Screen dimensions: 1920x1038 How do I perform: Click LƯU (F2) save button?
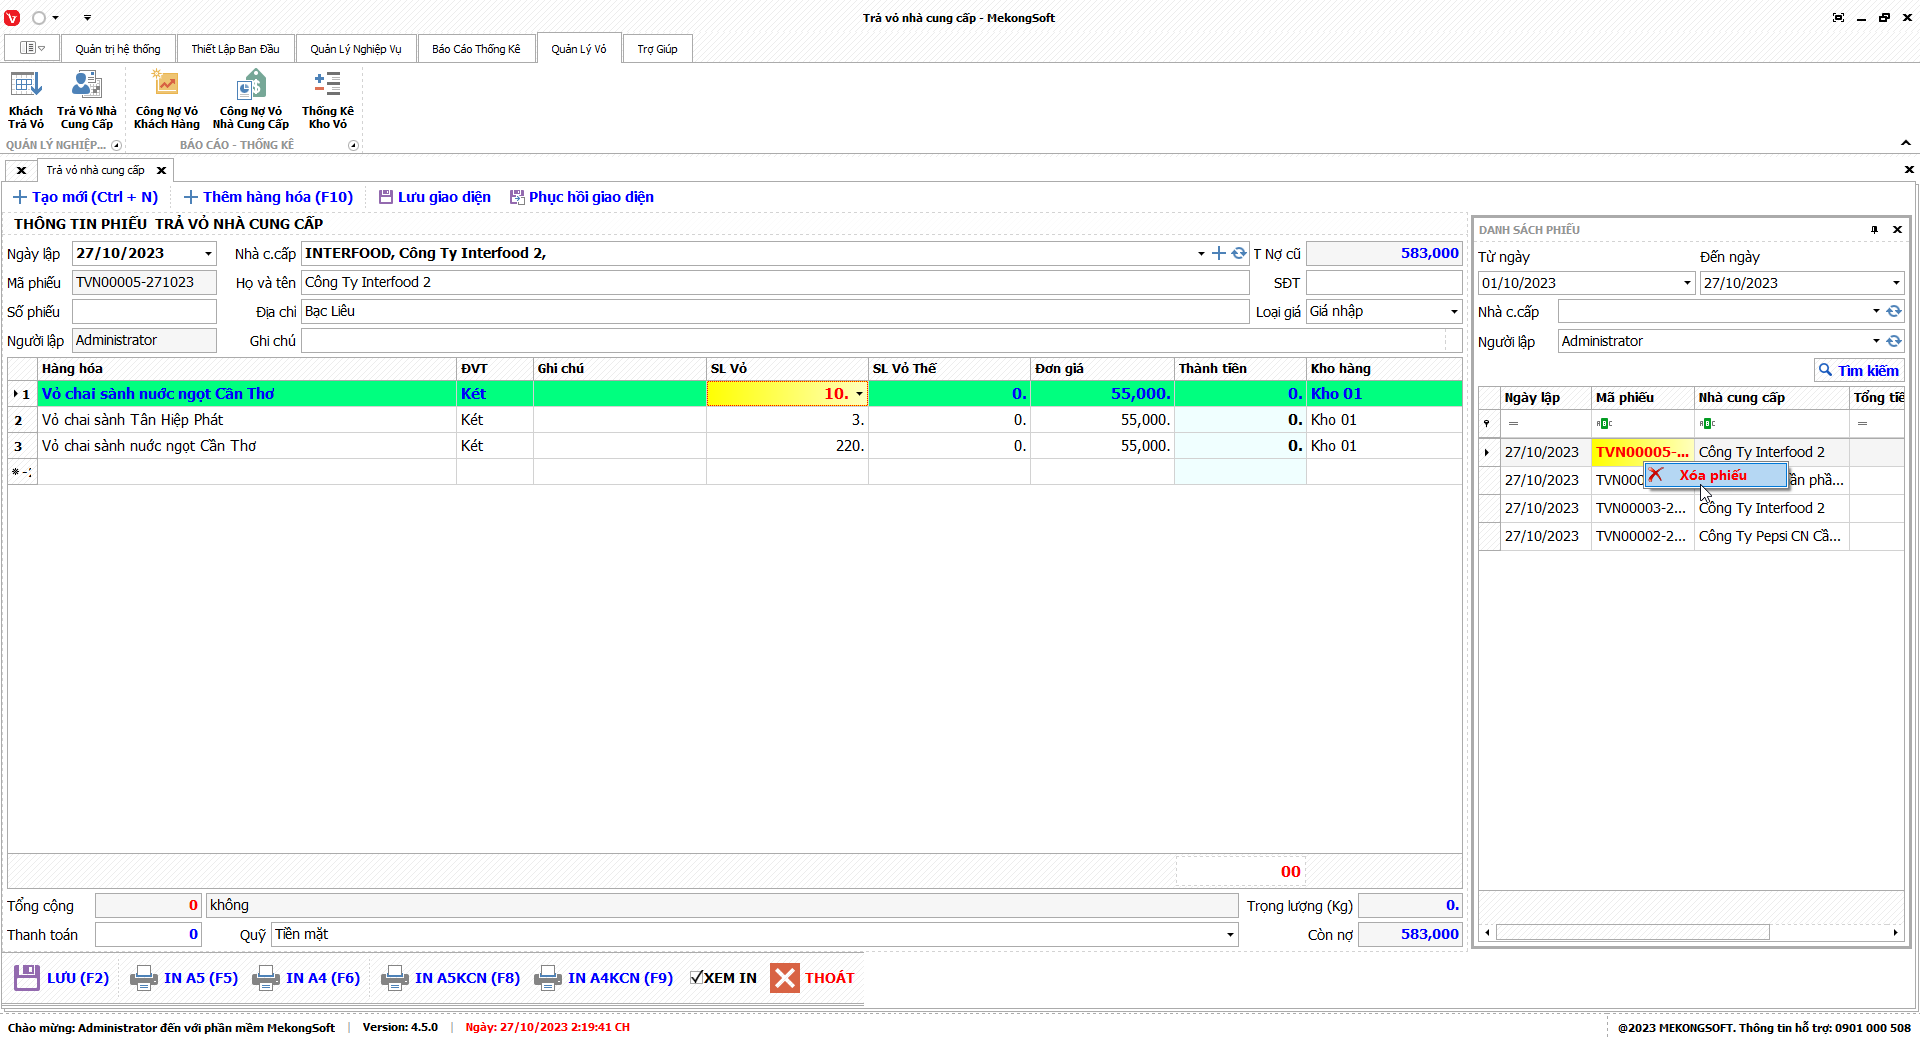click(x=62, y=978)
